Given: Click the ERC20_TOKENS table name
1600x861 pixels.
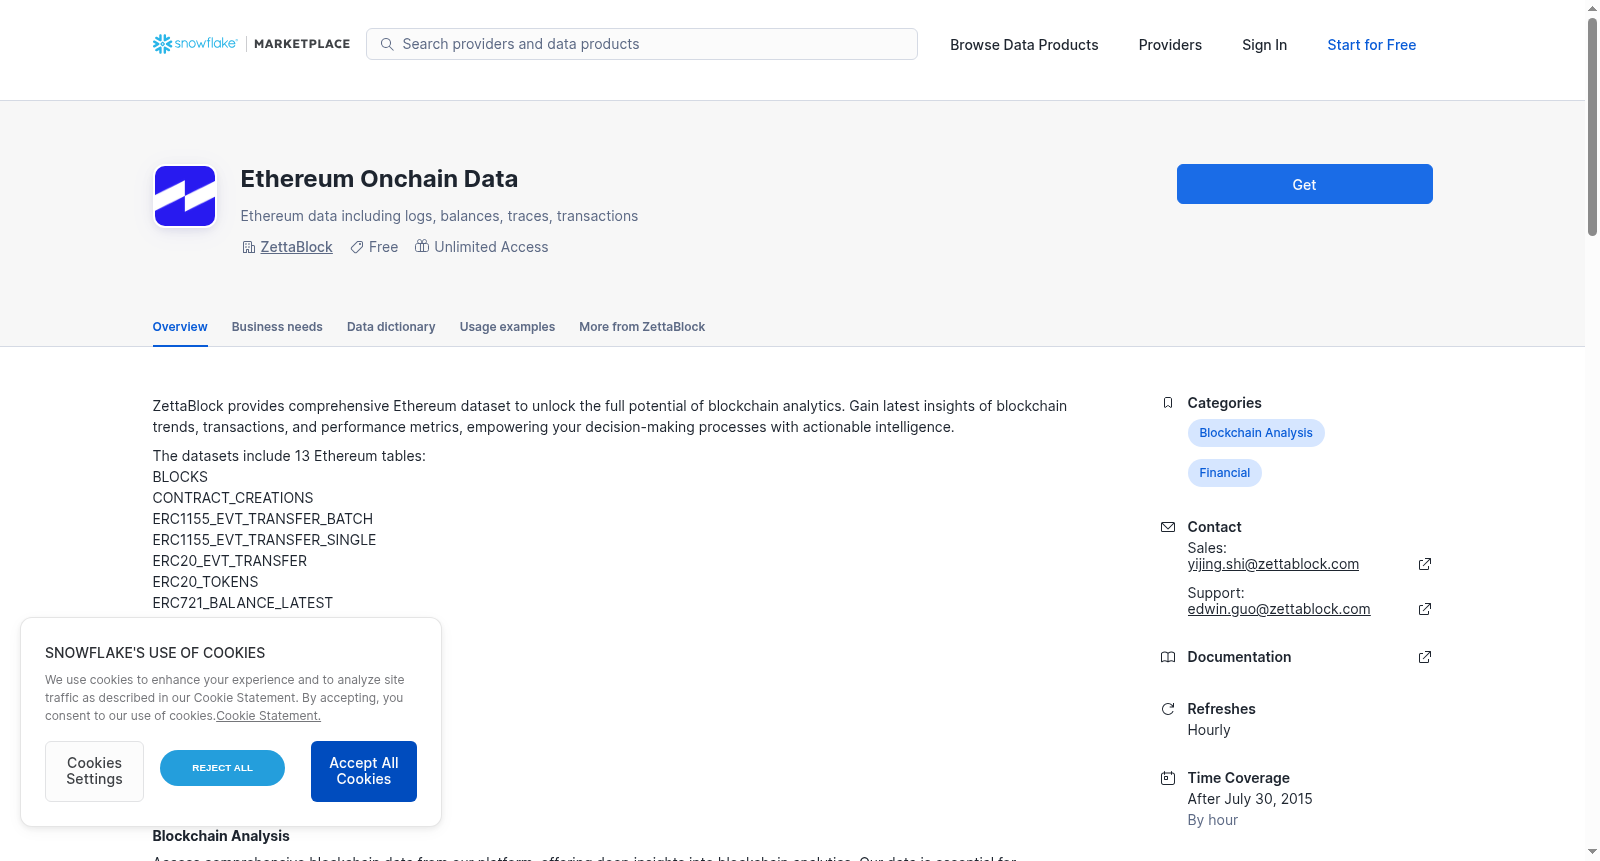Looking at the screenshot, I should [x=205, y=582].
